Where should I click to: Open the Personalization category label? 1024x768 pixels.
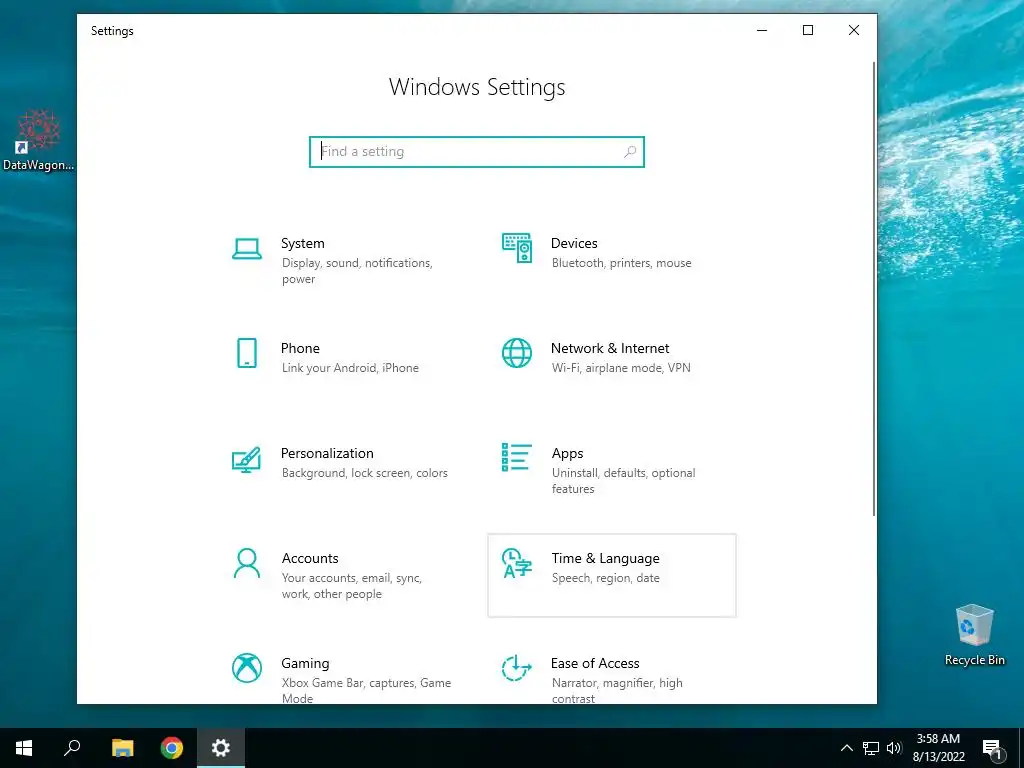tap(327, 453)
